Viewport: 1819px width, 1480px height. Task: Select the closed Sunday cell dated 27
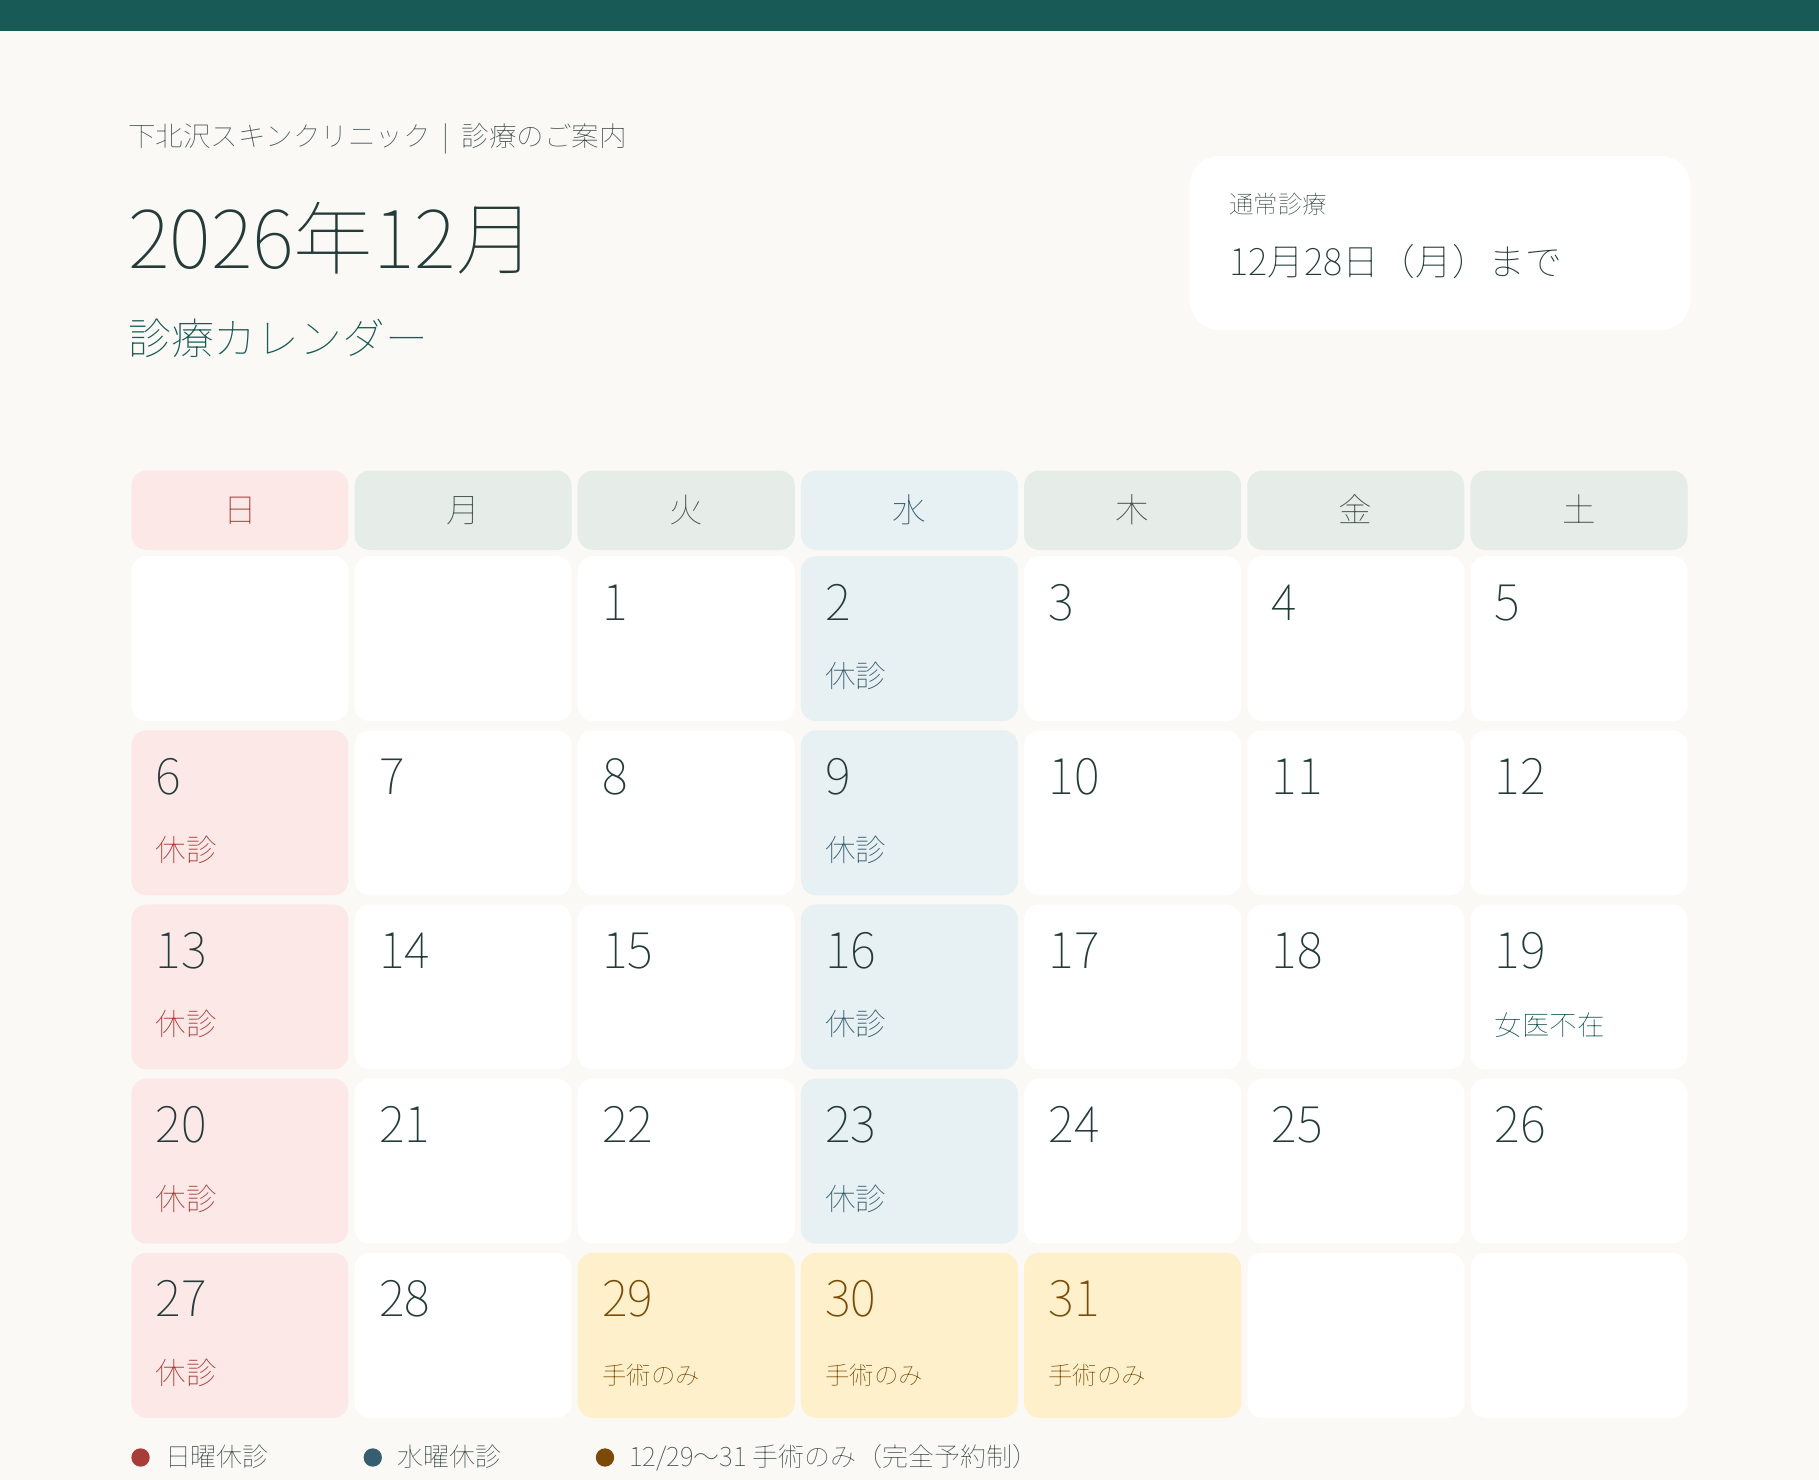tap(240, 1335)
